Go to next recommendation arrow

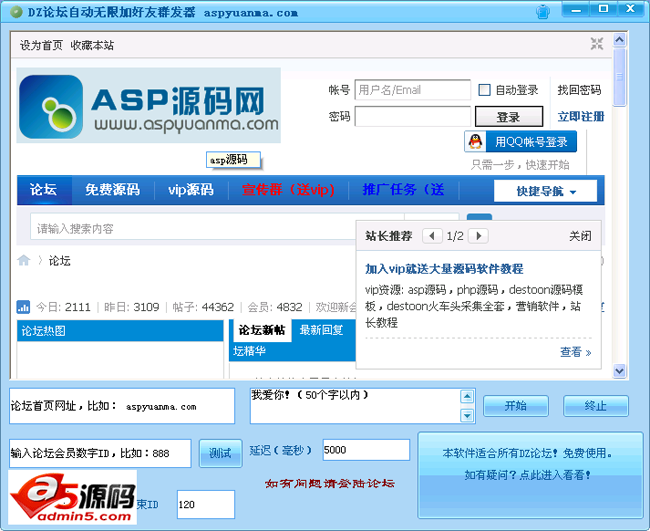tap(478, 236)
